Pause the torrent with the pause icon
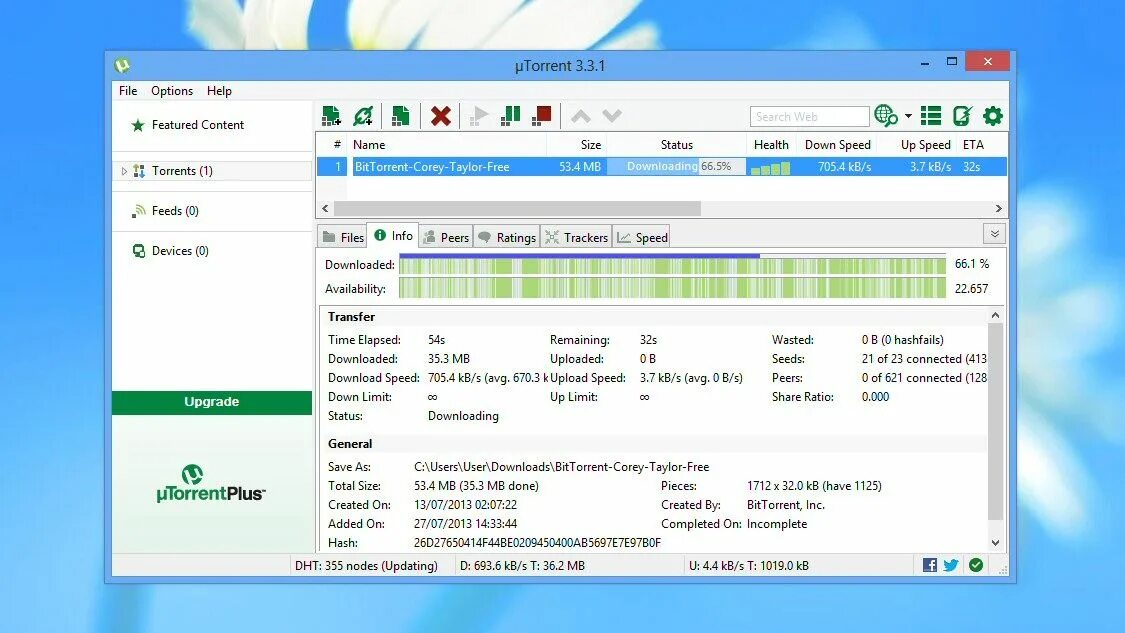Image resolution: width=1125 pixels, height=633 pixels. click(510, 116)
